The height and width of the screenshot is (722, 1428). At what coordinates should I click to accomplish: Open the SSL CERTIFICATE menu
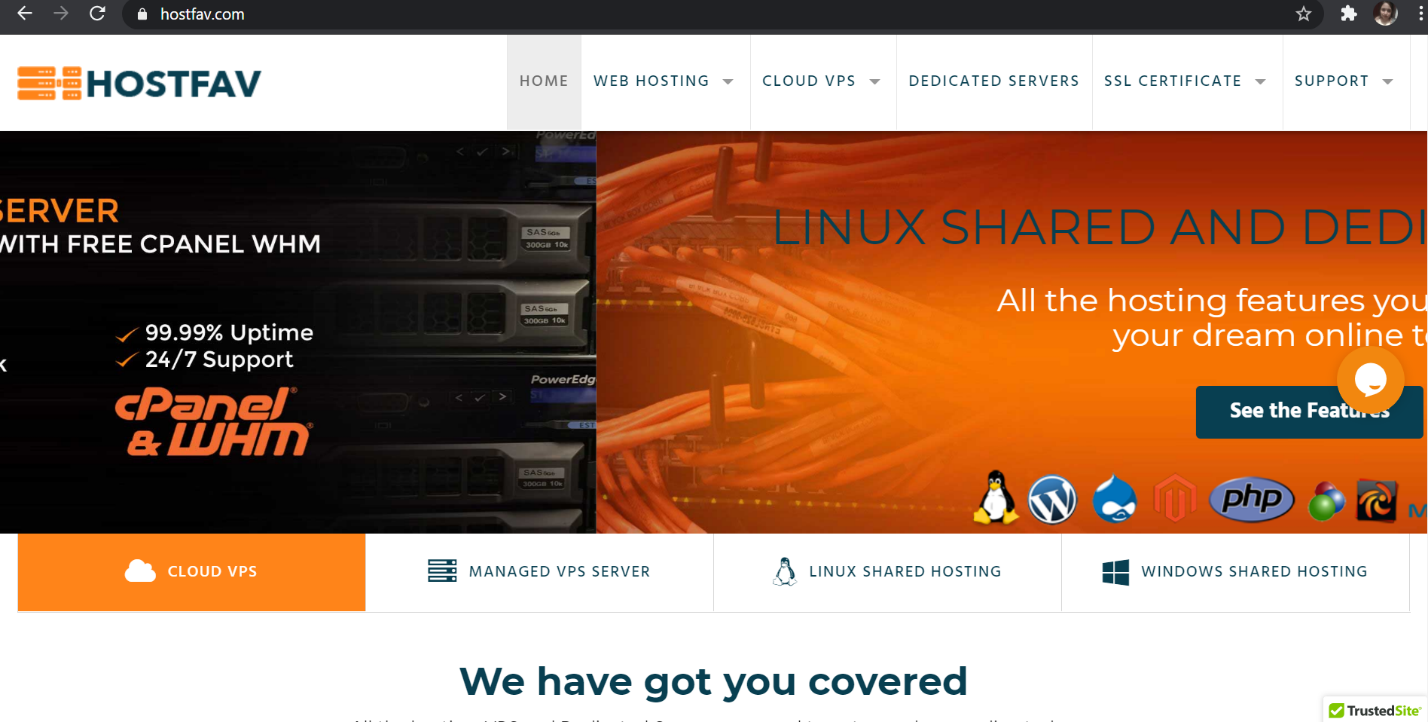click(1173, 81)
